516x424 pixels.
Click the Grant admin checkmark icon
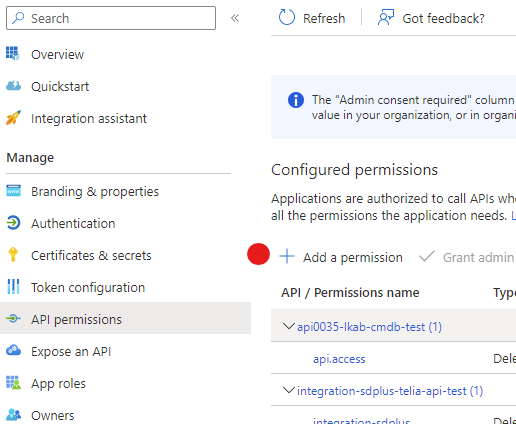pyautogui.click(x=427, y=256)
